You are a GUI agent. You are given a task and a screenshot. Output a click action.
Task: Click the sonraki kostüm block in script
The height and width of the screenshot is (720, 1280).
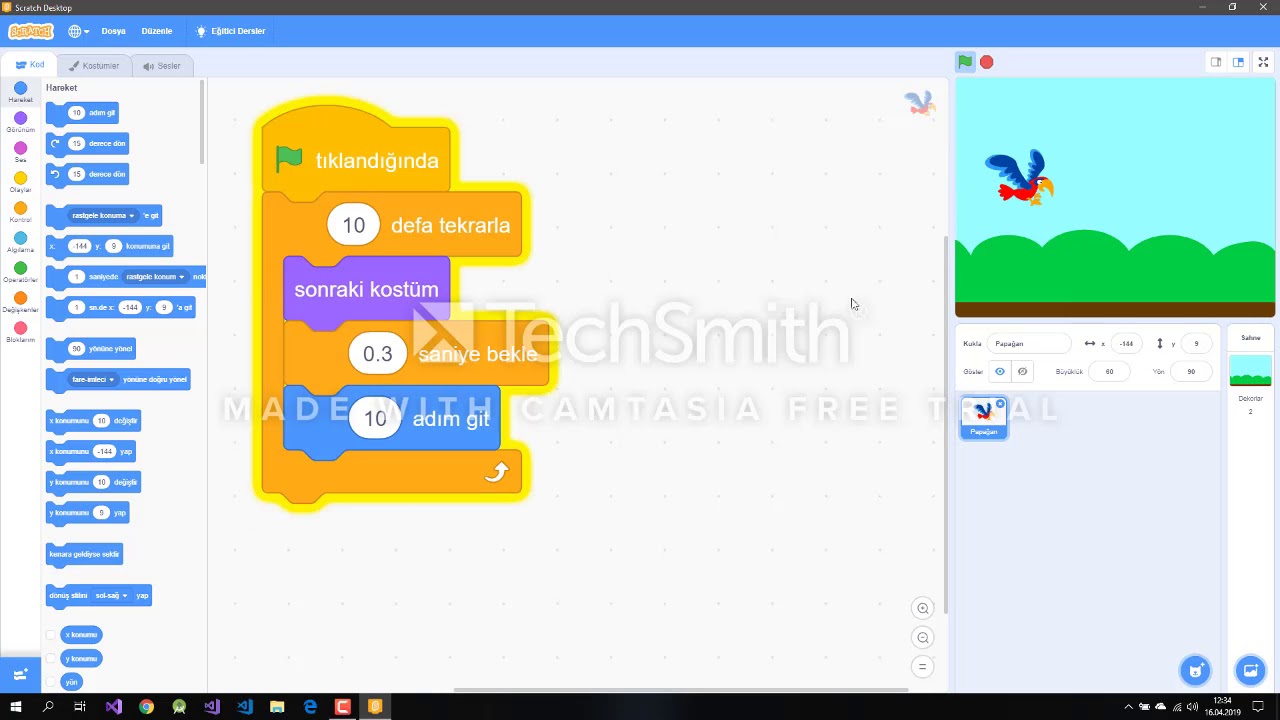click(366, 289)
